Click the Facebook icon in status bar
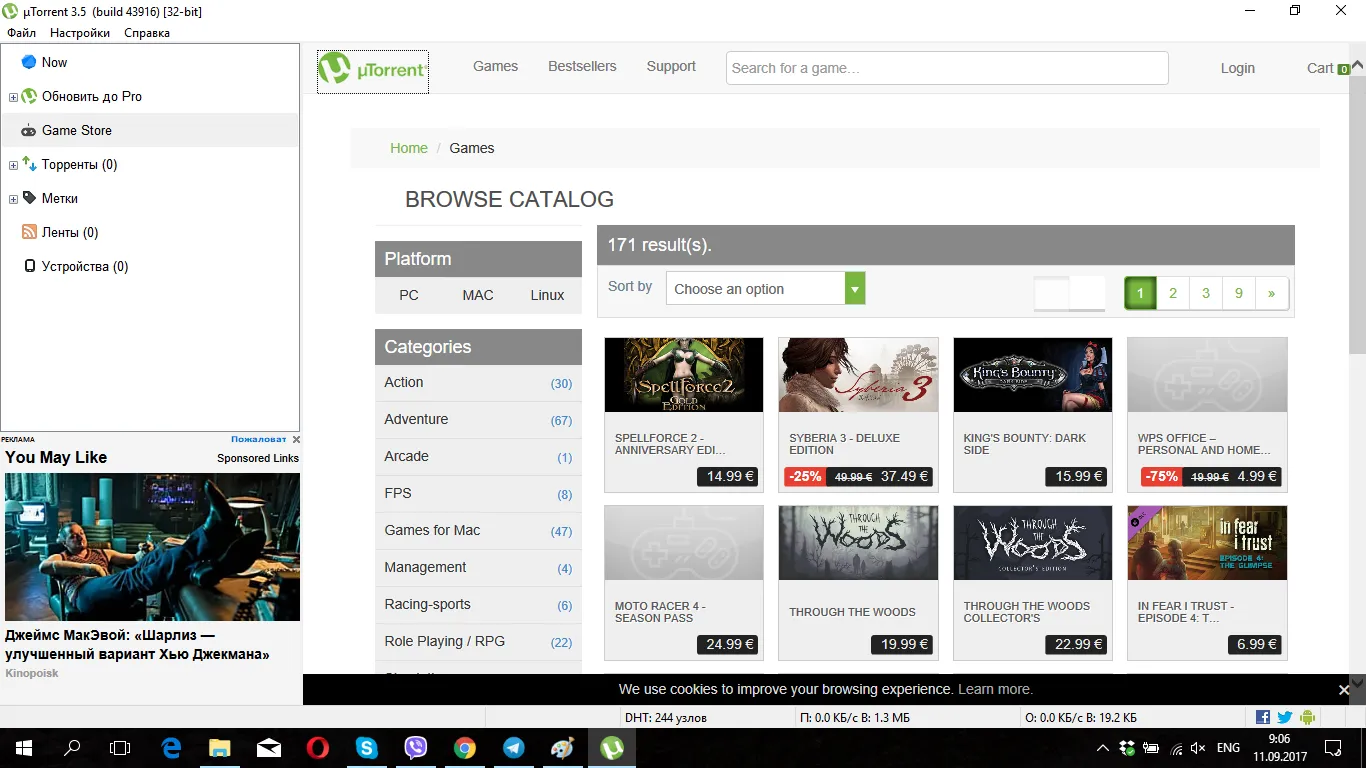This screenshot has height=768, width=1366. (x=1262, y=717)
